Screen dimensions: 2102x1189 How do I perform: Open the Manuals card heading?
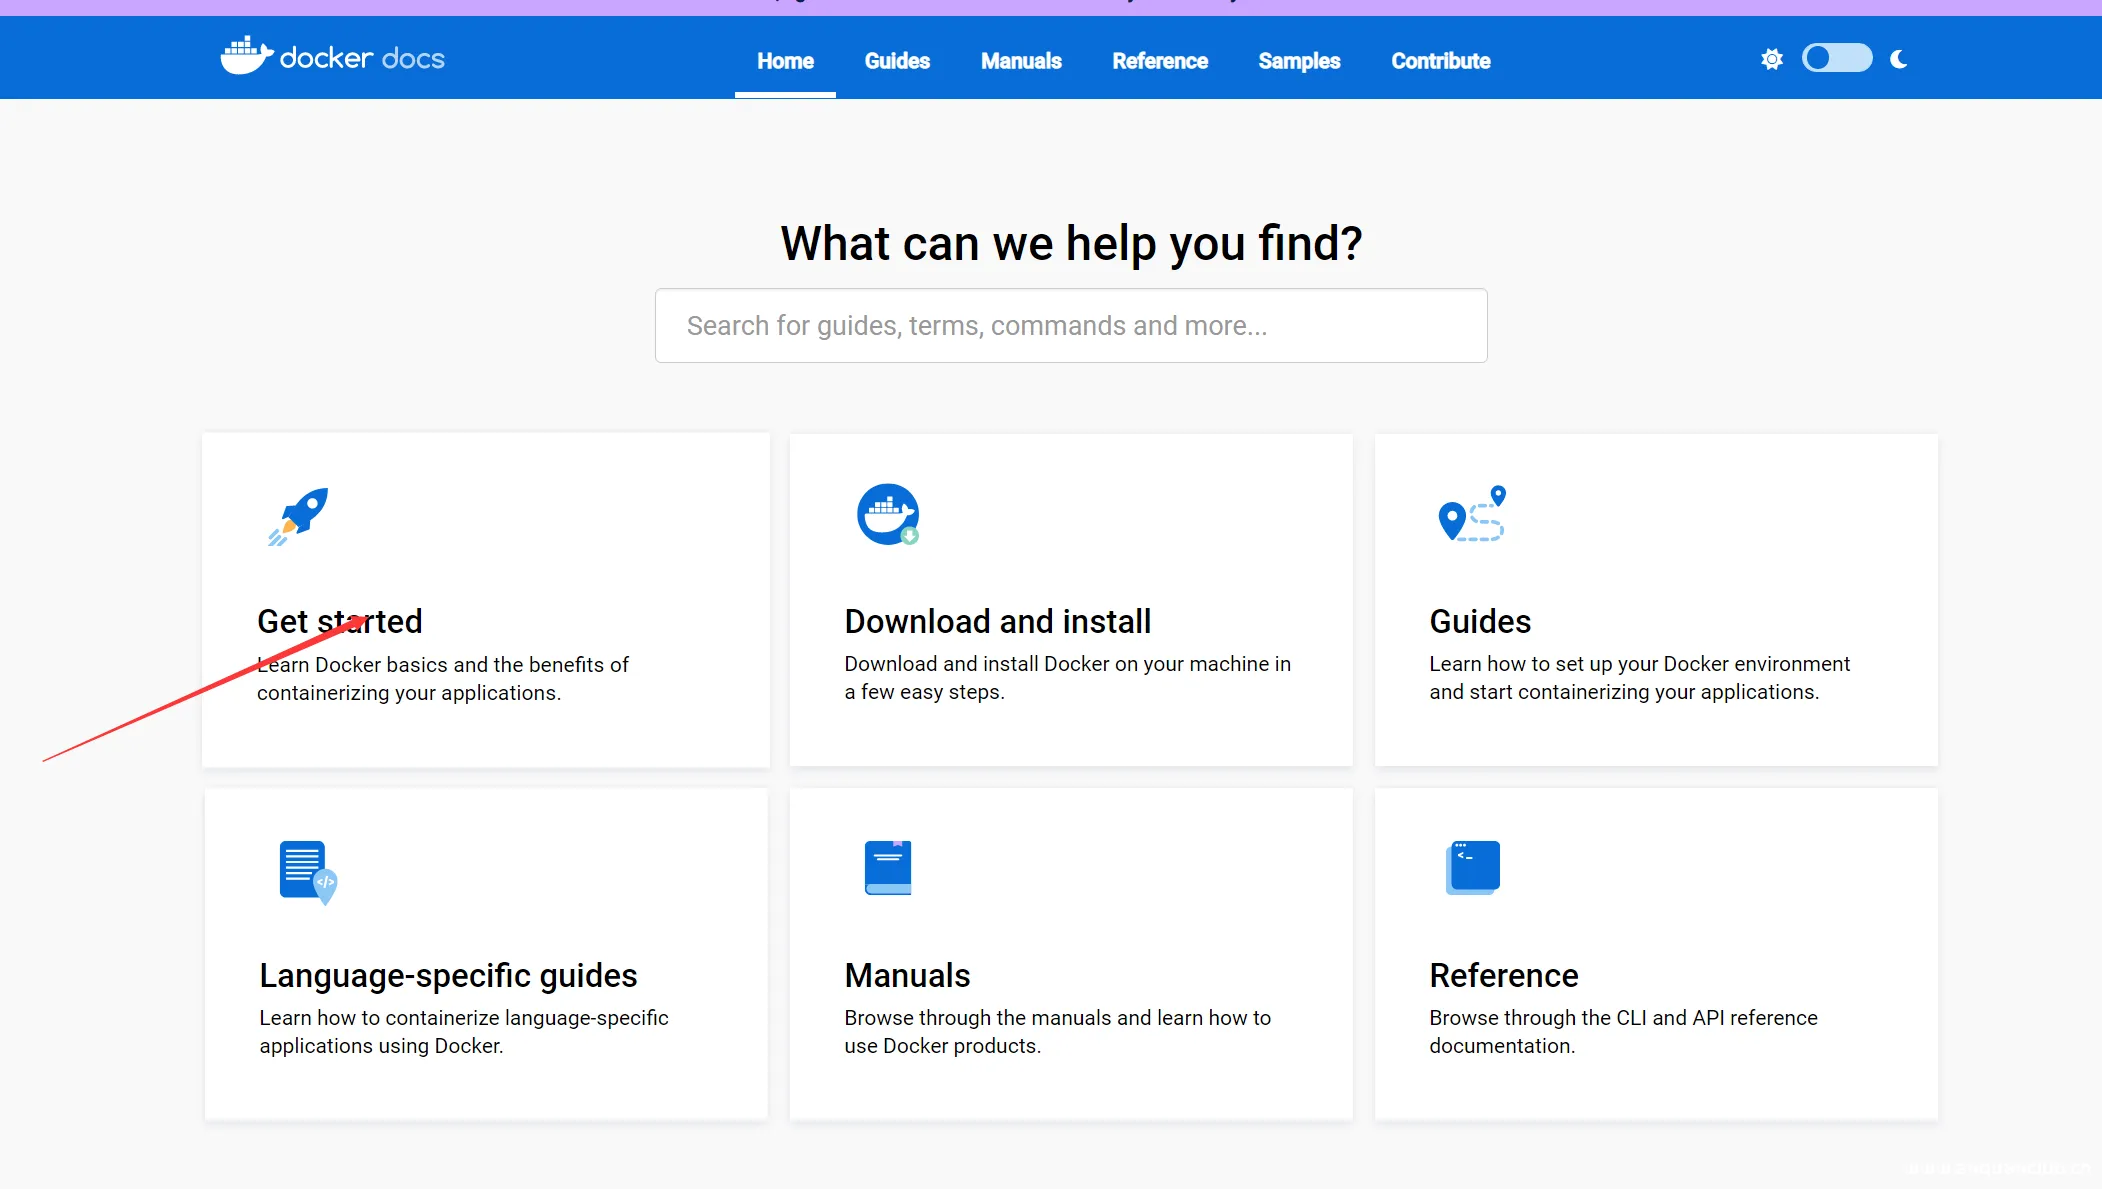(907, 975)
